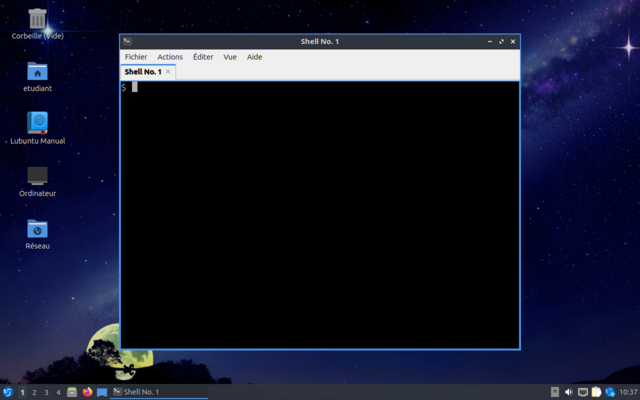Close the Shell No. 1 tab
The width and height of the screenshot is (640, 400).
pos(168,71)
